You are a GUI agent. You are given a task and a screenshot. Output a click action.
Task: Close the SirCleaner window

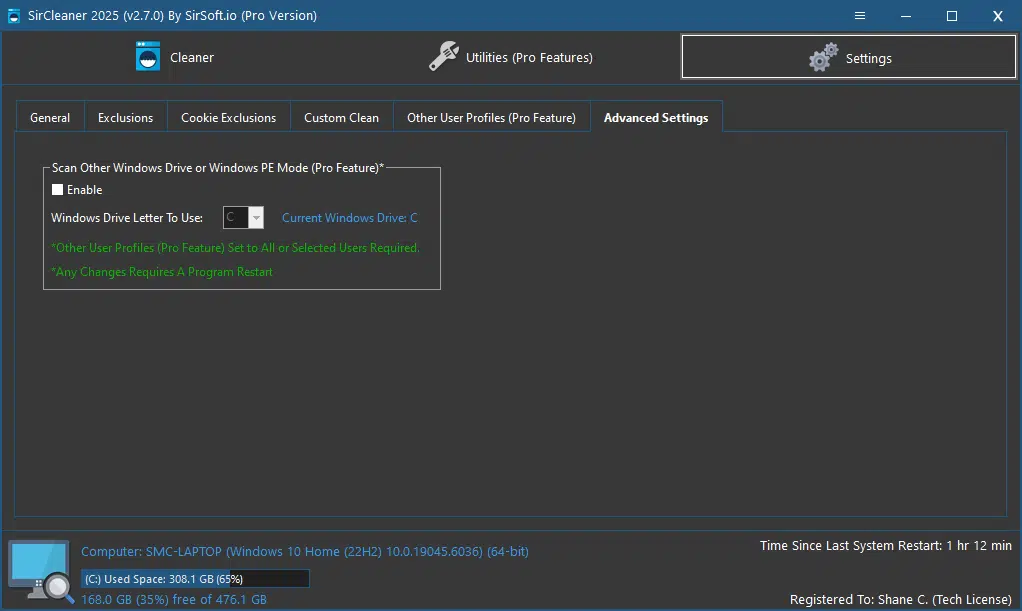point(998,16)
